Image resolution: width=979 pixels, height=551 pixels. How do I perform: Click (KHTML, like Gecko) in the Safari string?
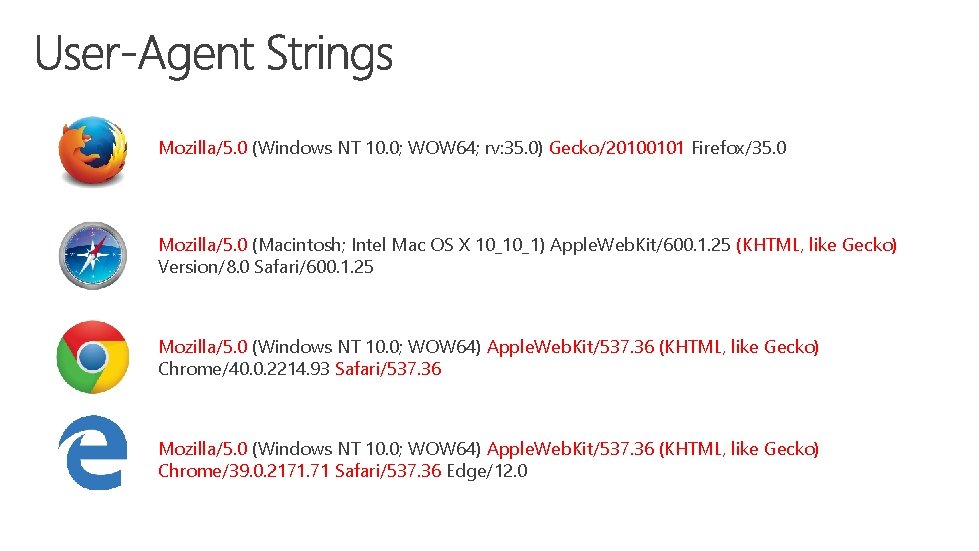point(817,245)
